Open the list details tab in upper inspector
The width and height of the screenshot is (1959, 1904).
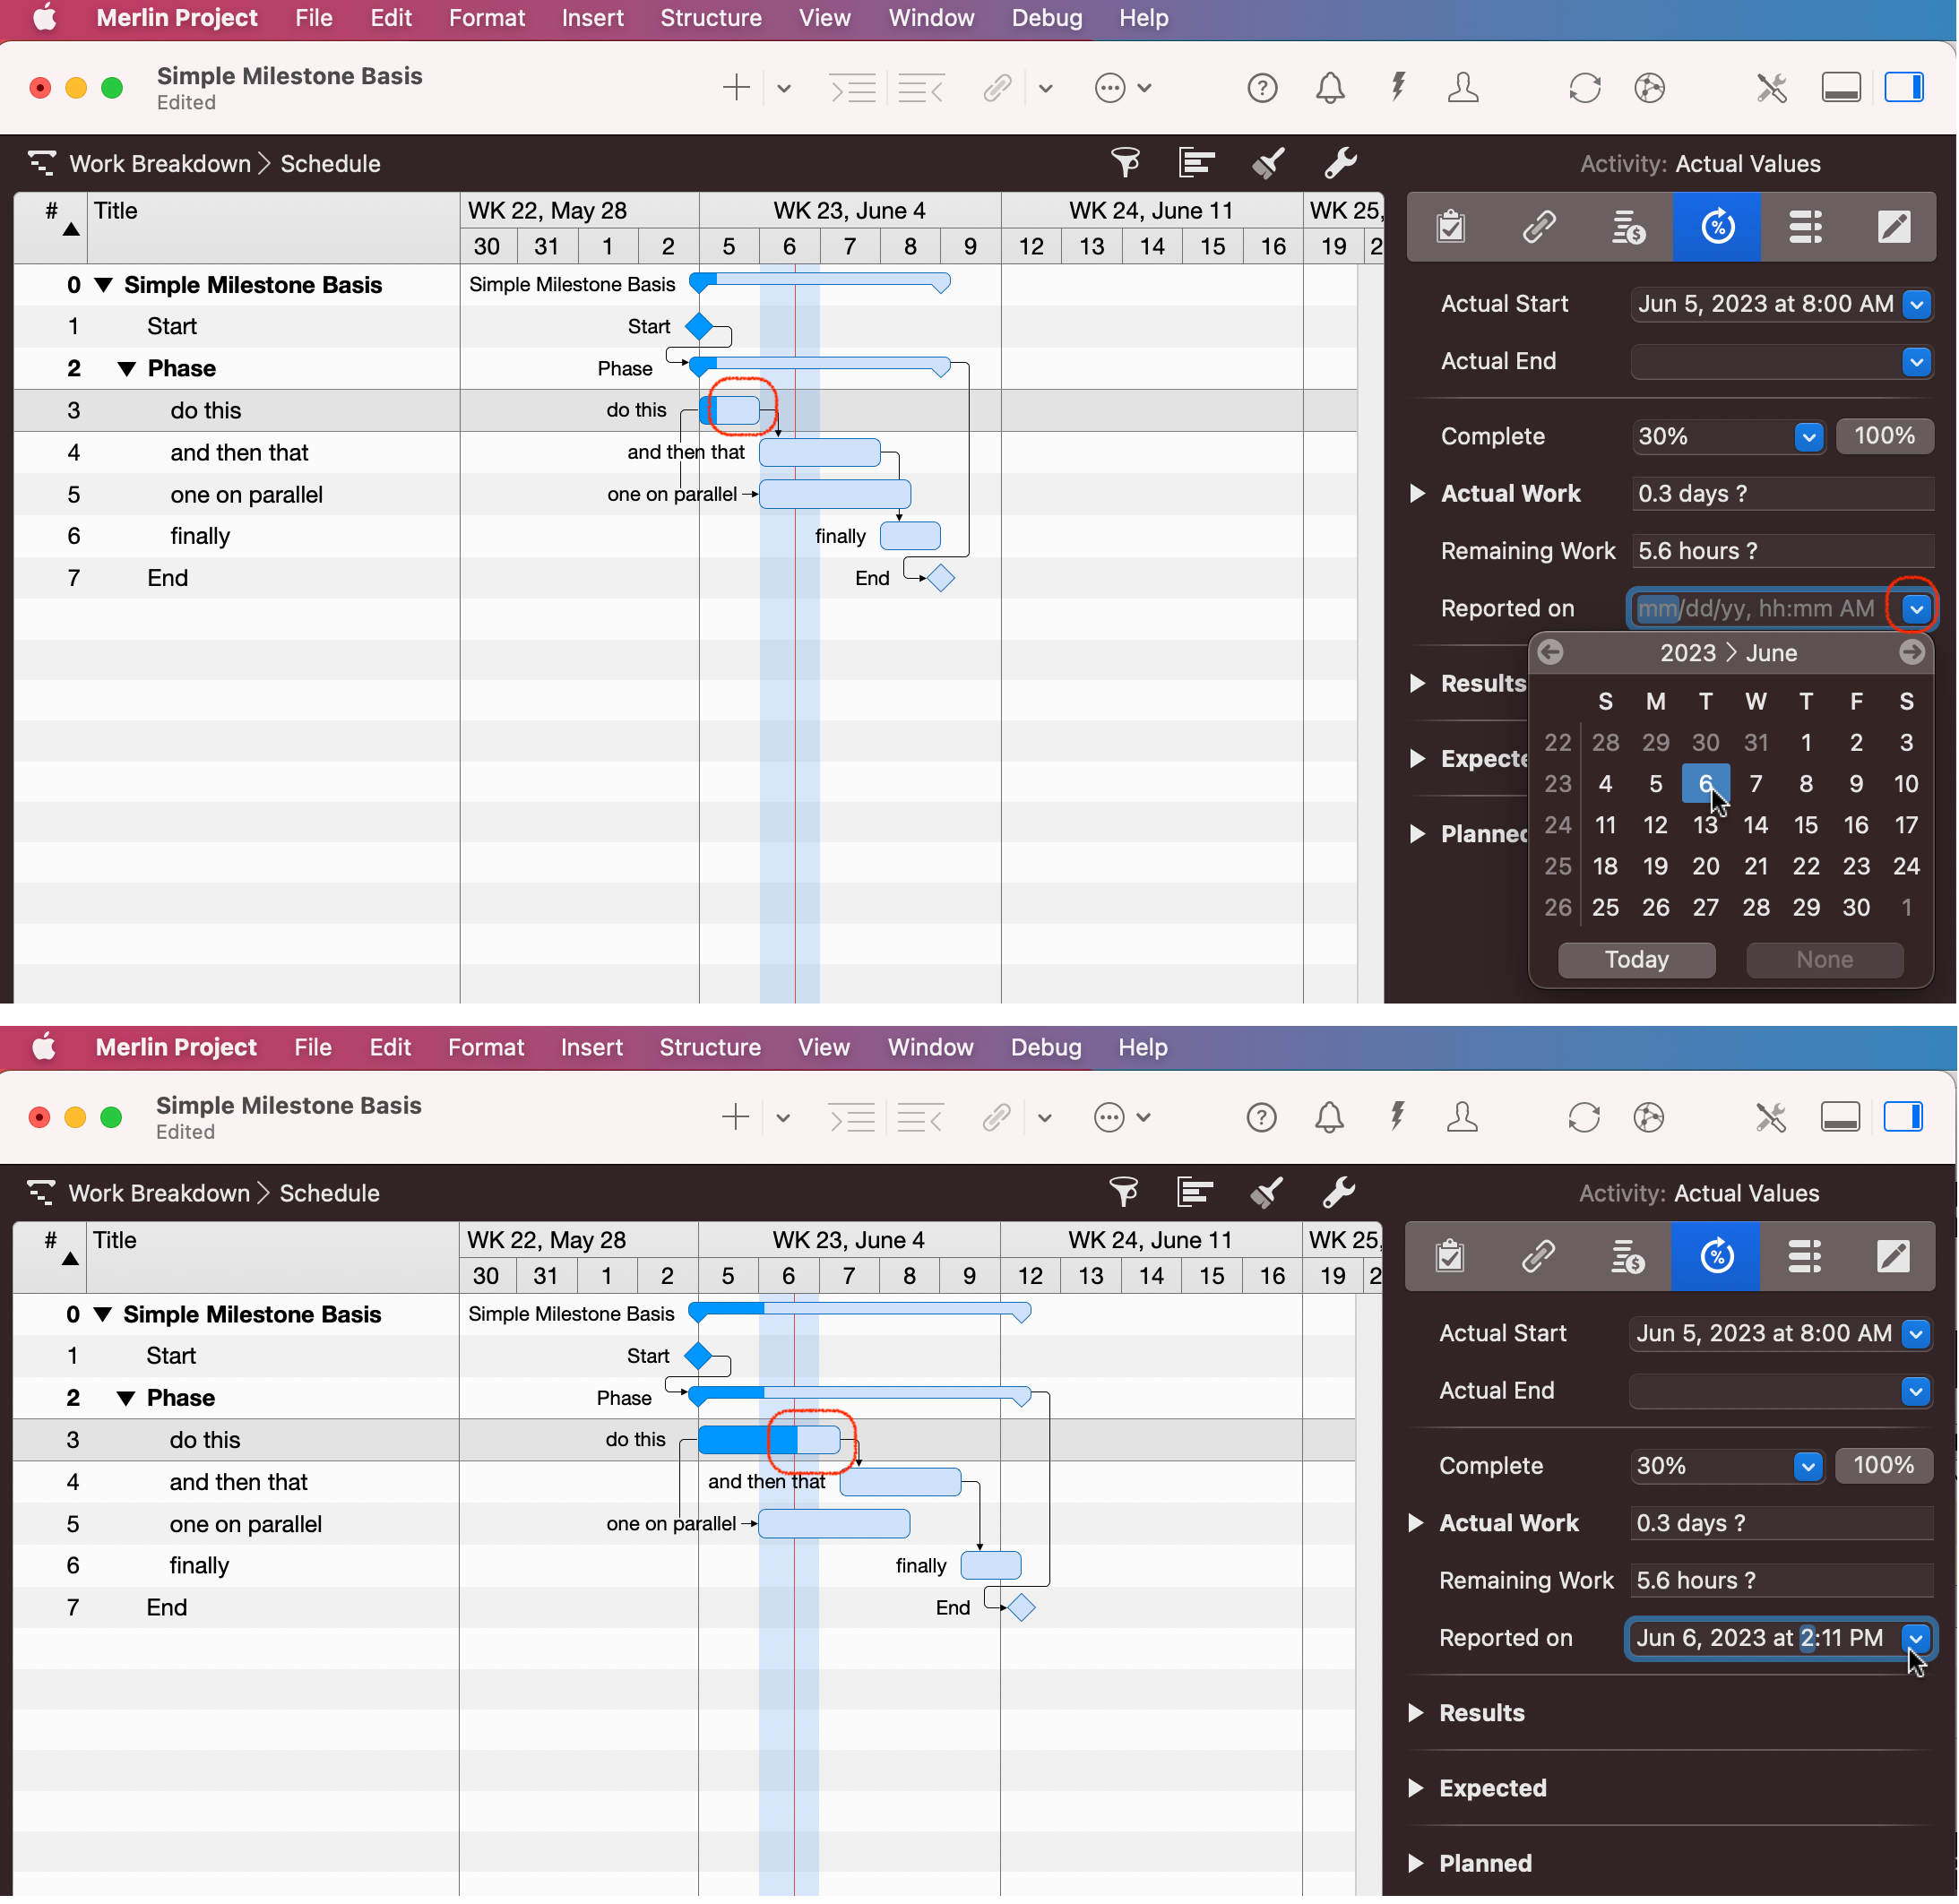[x=1806, y=227]
